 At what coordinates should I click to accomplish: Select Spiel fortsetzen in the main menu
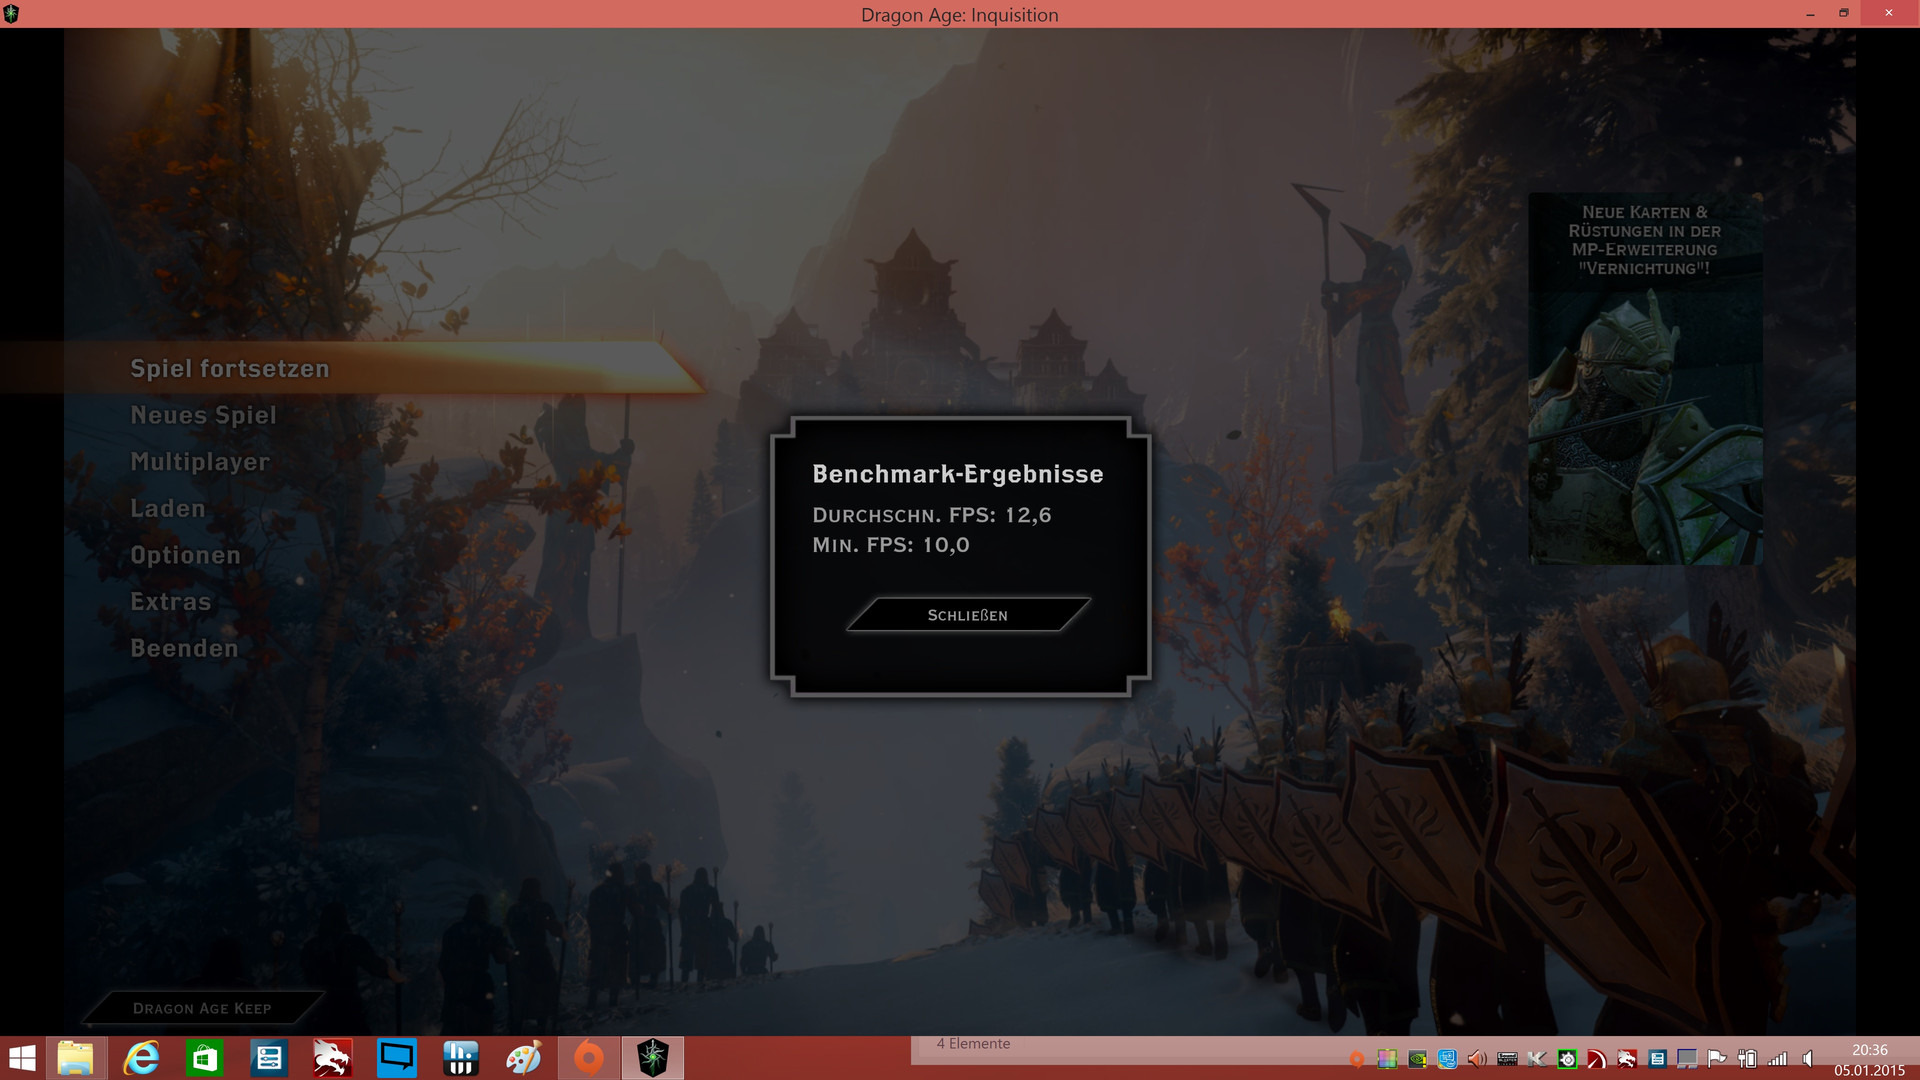(230, 369)
